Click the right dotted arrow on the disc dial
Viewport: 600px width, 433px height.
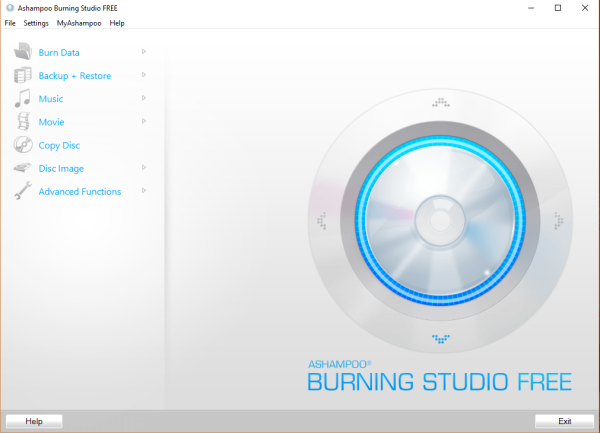(559, 221)
